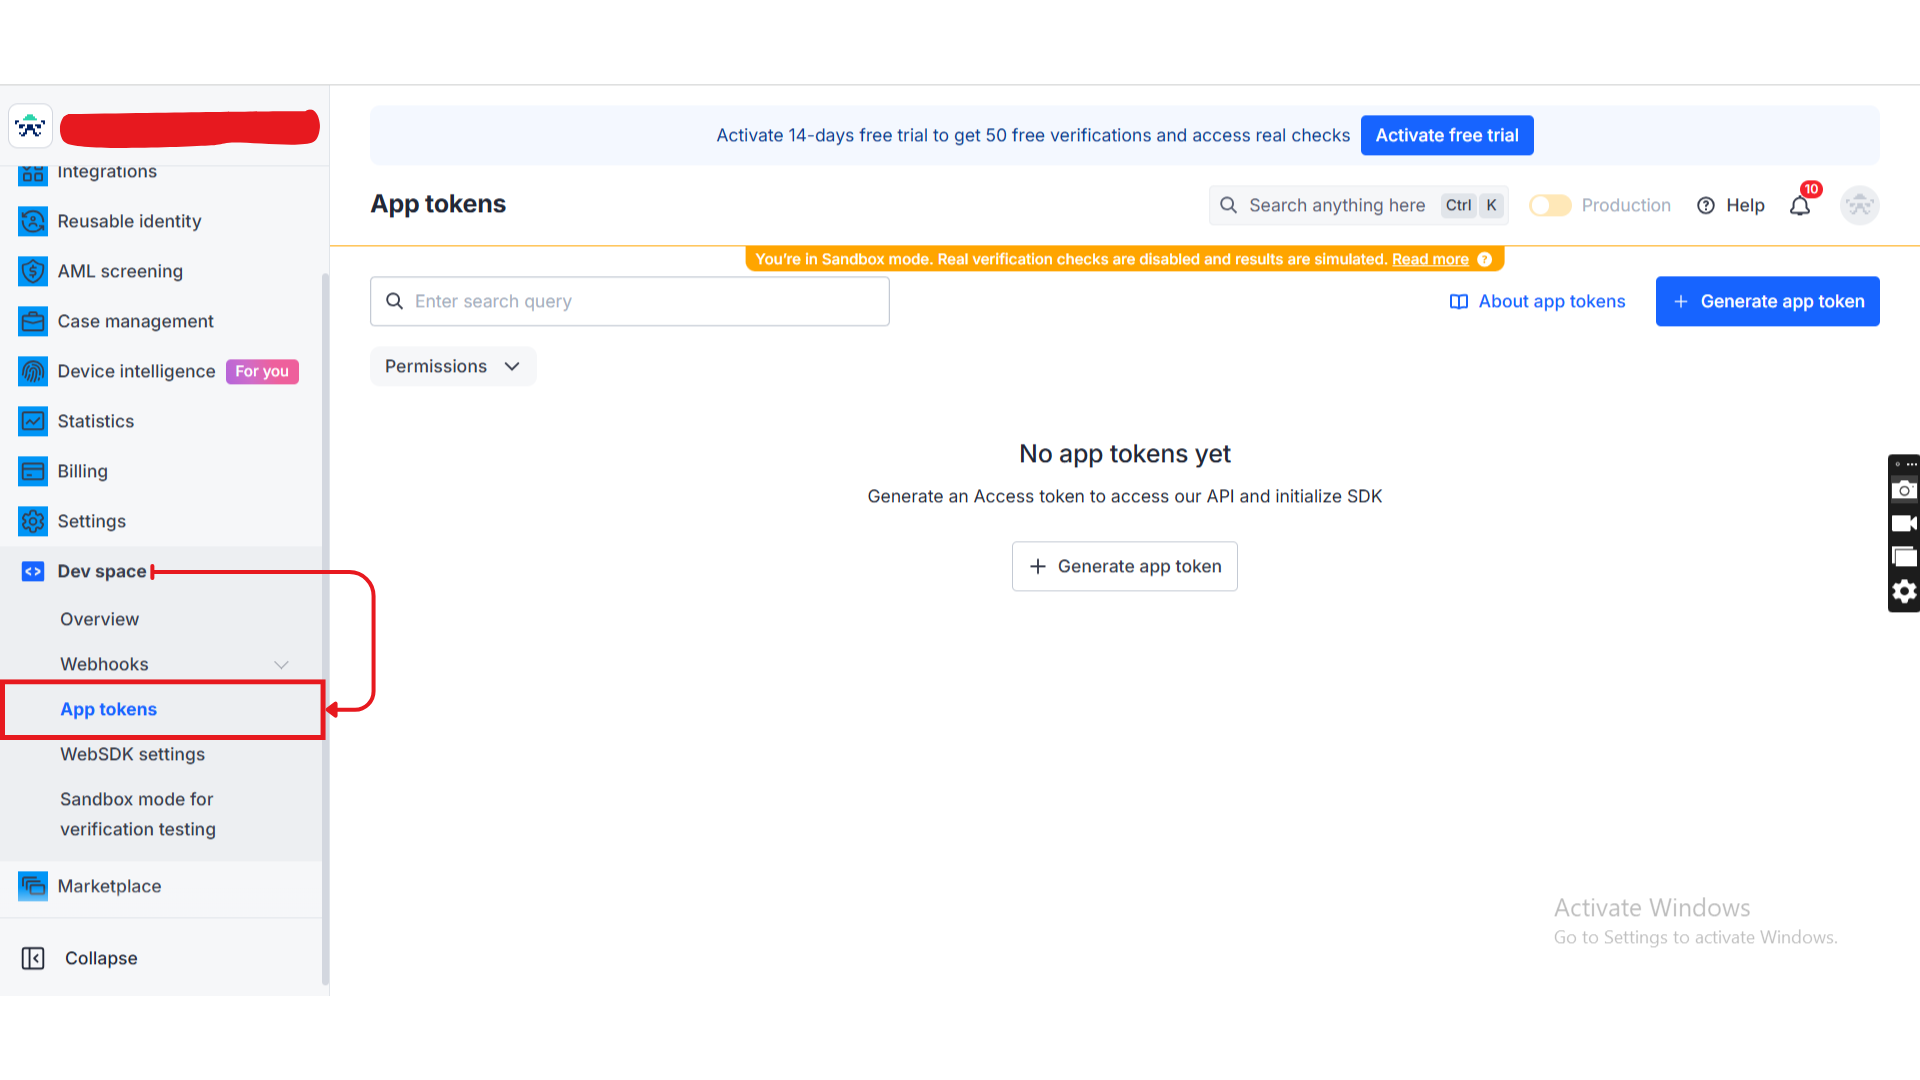The image size is (1920, 1080).
Task: Click the Device intelligence fingerprint icon
Action: click(x=33, y=371)
